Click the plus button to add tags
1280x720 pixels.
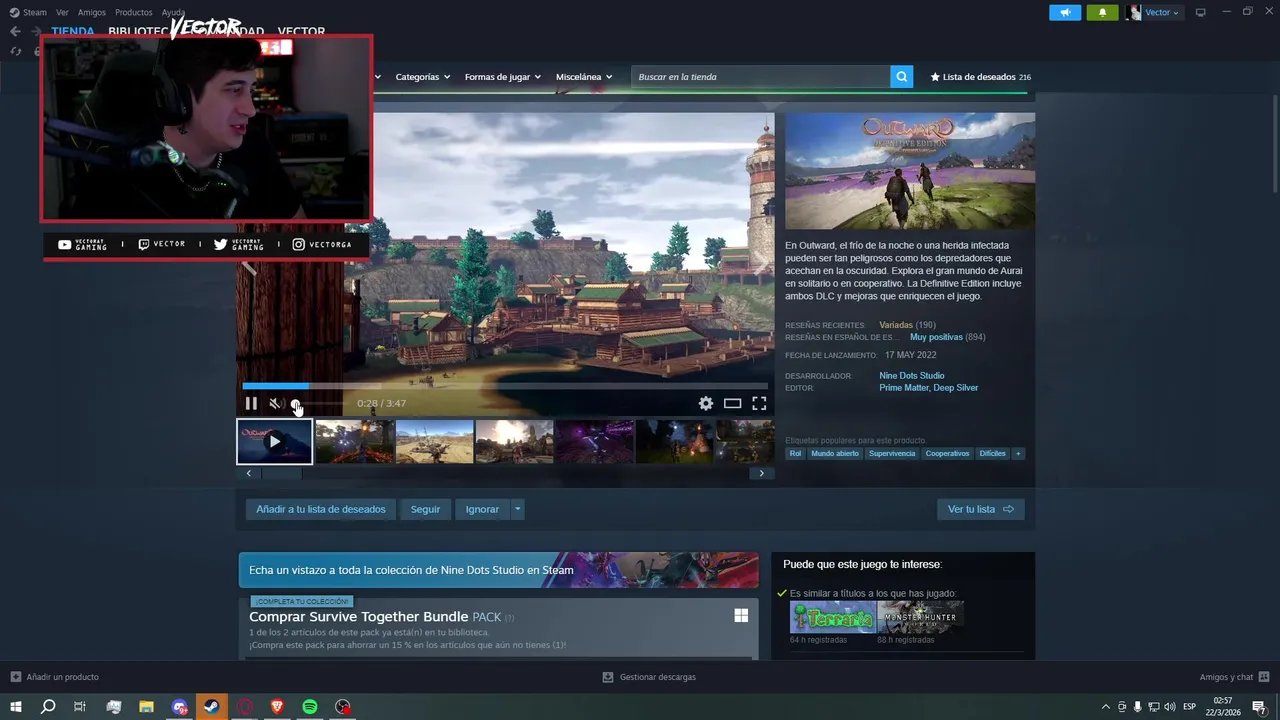[1019, 453]
